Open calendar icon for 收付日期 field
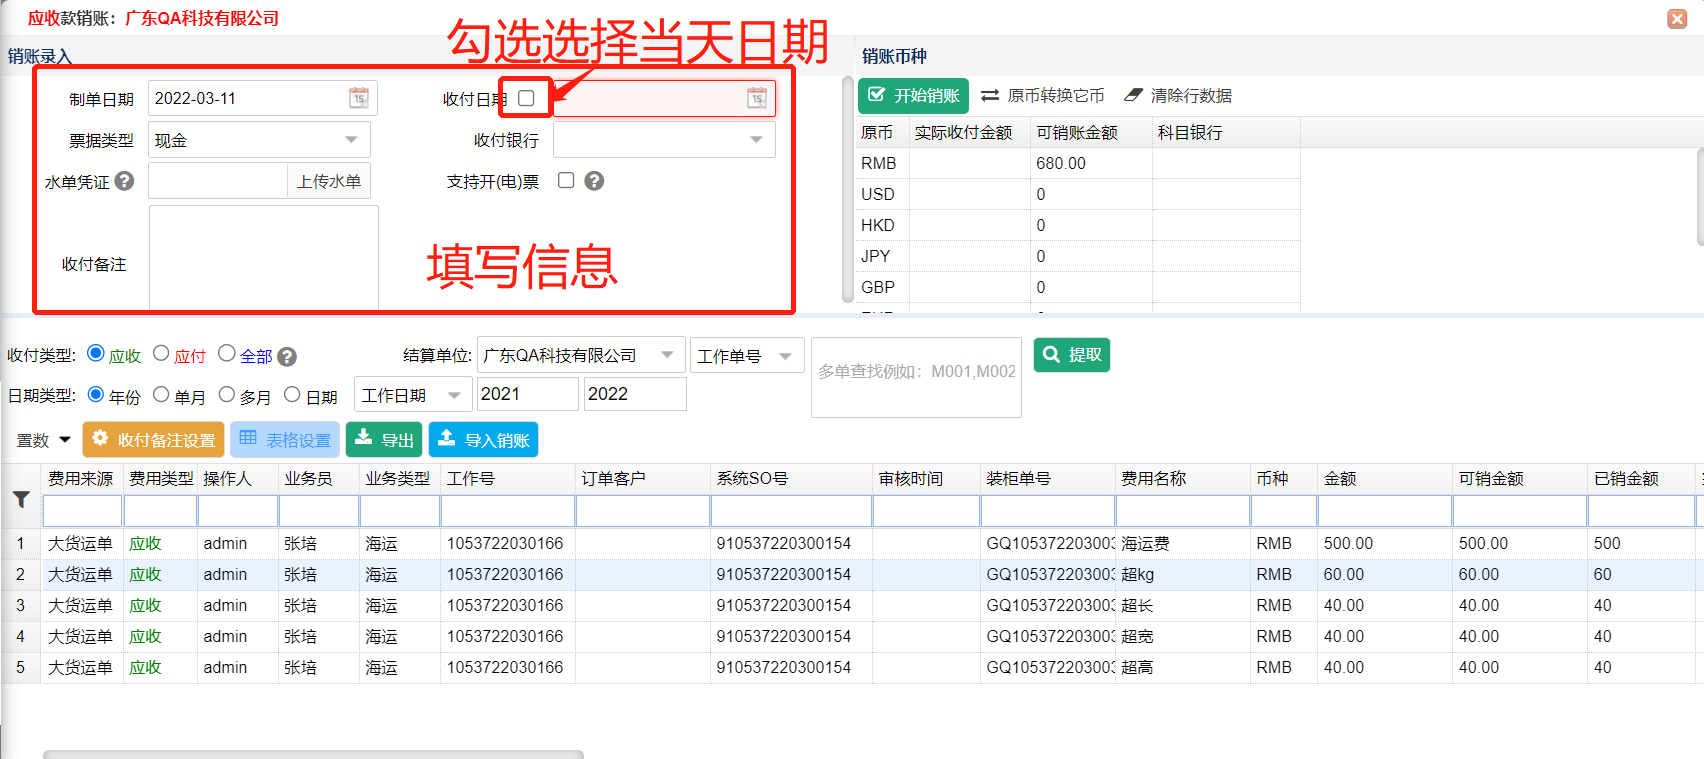 point(757,98)
